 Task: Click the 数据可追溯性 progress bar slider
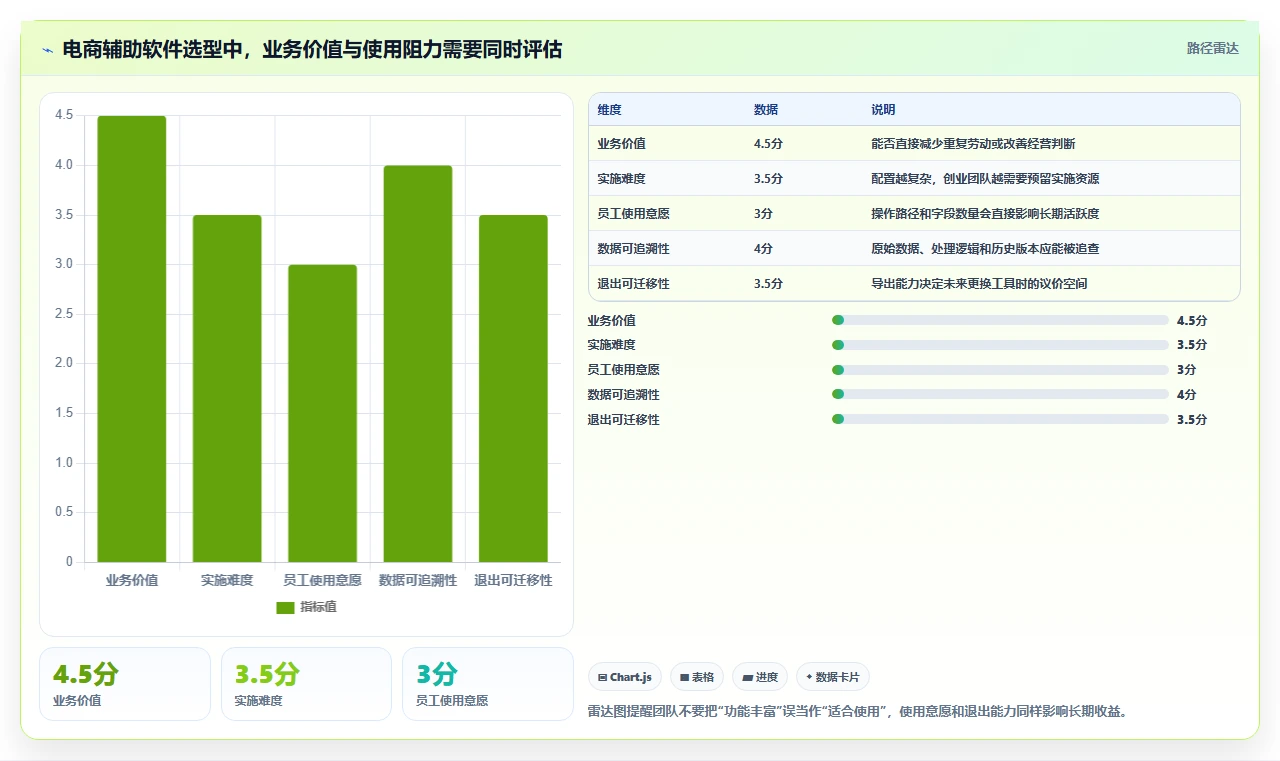1000,395
